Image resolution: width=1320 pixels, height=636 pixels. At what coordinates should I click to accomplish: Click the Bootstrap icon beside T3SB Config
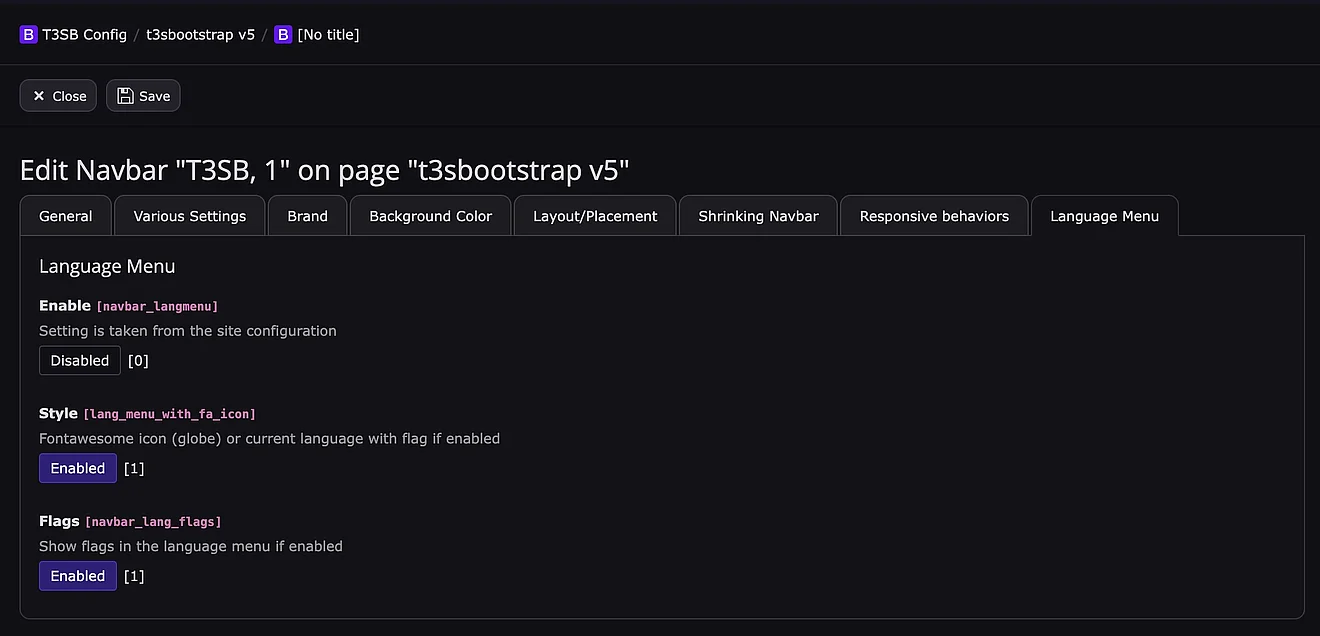[29, 35]
